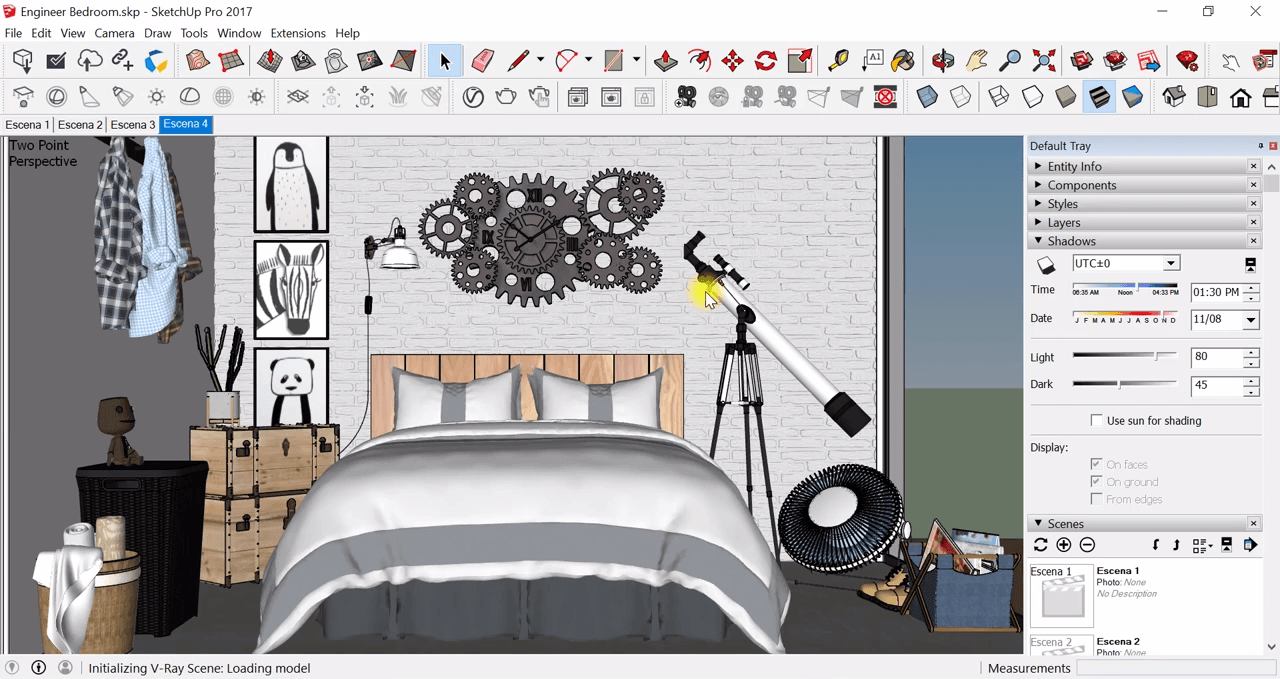
Task: Open the UTC±0 timezone dropdown
Action: [1170, 262]
